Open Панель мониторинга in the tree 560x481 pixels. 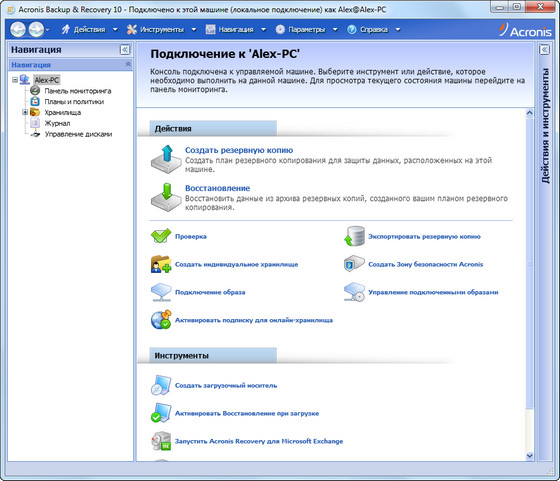78,91
